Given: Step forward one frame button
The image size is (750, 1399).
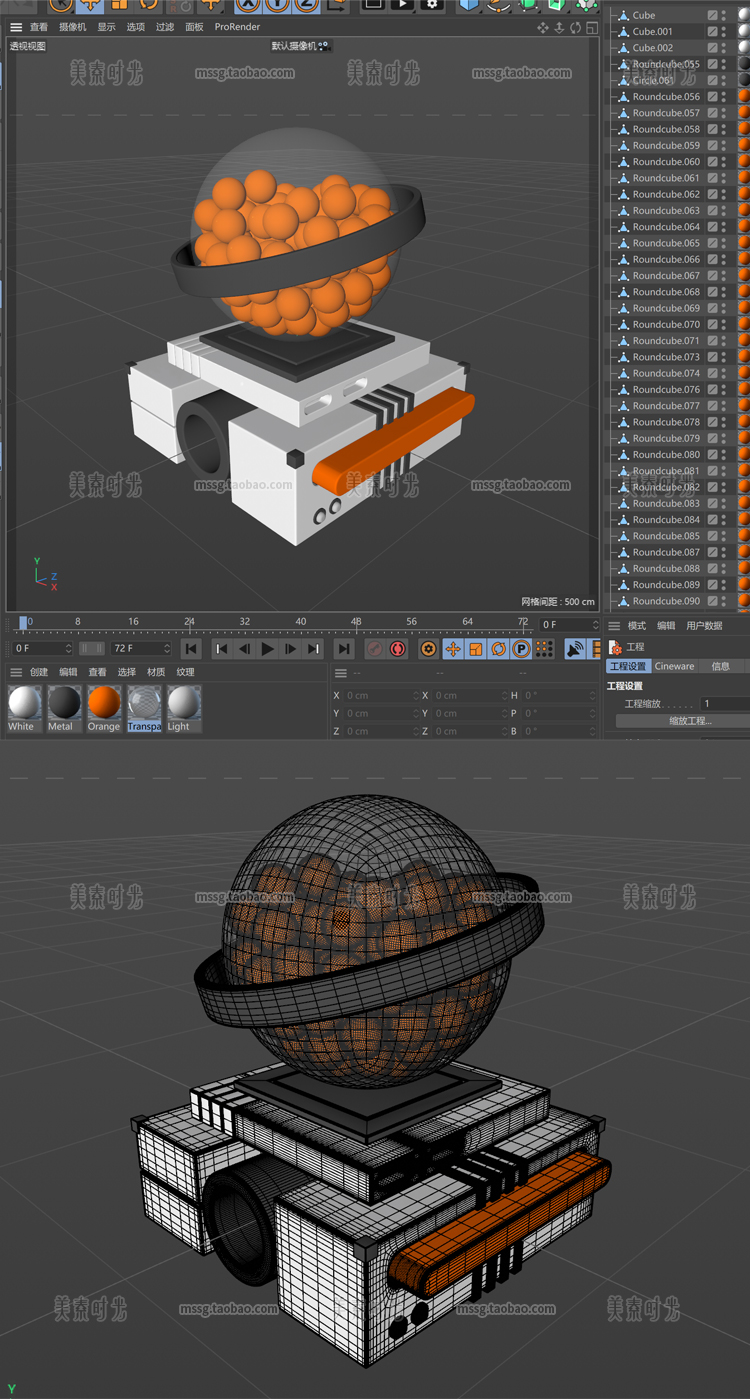Looking at the screenshot, I should (x=291, y=649).
